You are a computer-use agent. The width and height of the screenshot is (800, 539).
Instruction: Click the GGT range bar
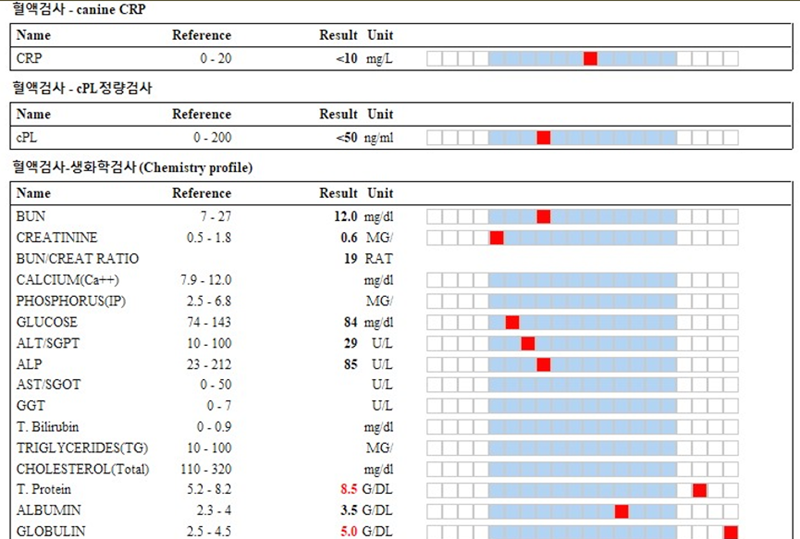click(583, 406)
